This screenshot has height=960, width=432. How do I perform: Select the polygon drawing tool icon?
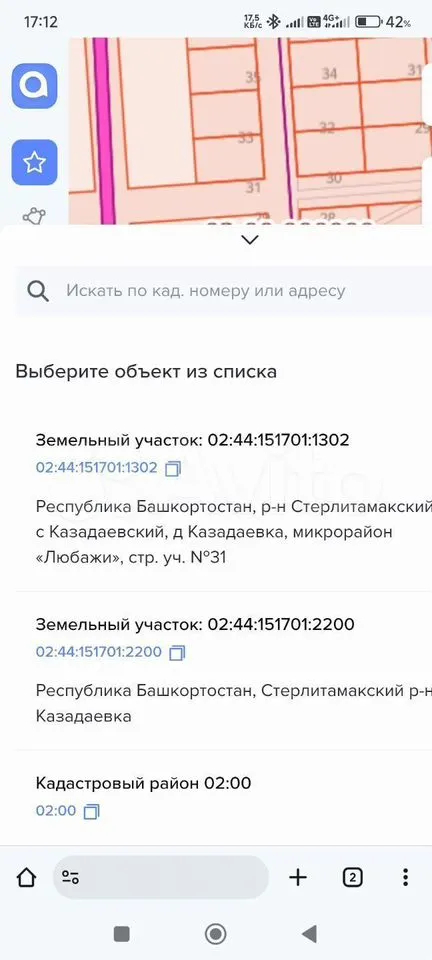click(x=34, y=216)
